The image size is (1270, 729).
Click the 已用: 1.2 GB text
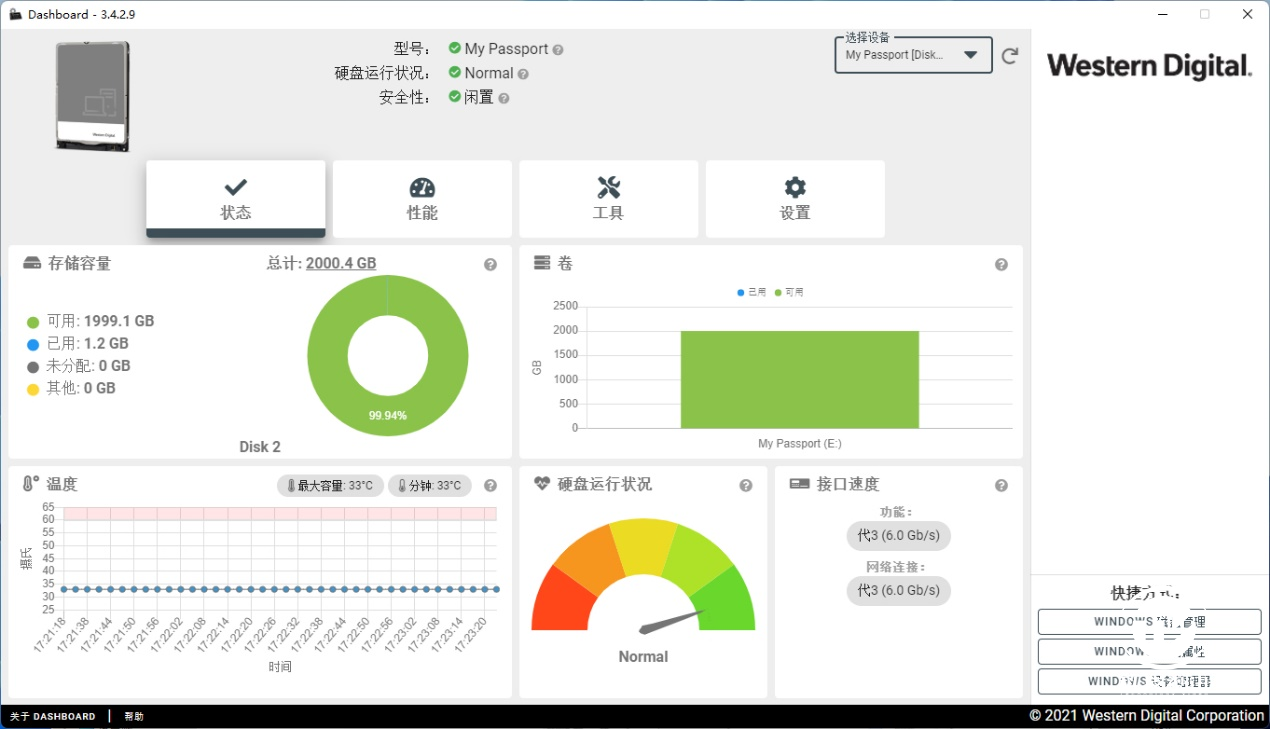click(x=87, y=343)
